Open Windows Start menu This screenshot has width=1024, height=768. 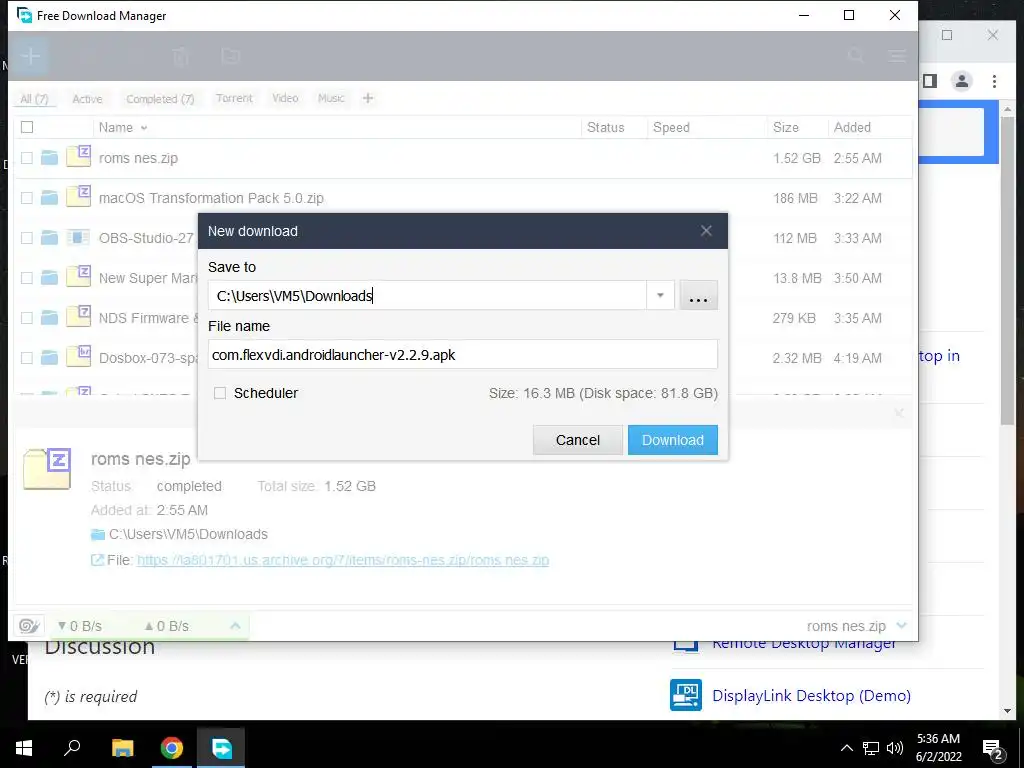tap(24, 748)
